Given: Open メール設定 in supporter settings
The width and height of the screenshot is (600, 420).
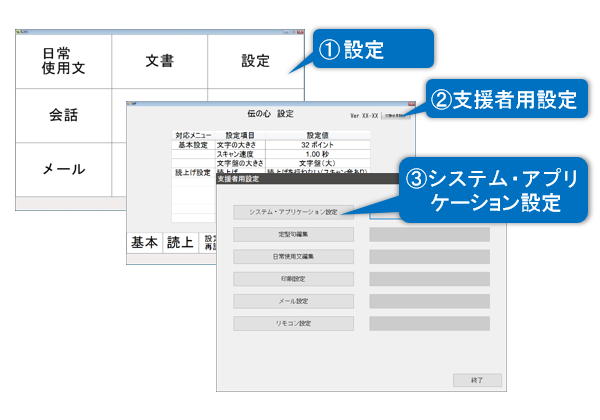Looking at the screenshot, I should click(x=293, y=301).
